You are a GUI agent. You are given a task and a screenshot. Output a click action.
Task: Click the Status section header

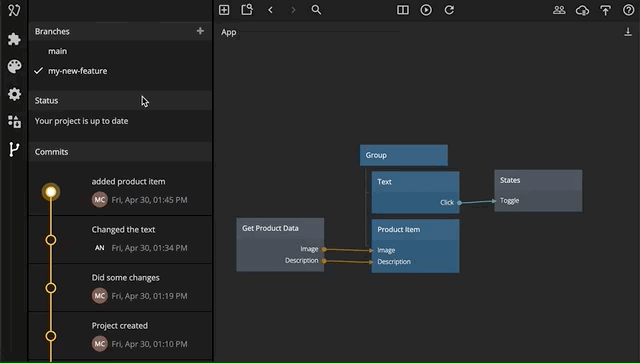click(x=120, y=100)
